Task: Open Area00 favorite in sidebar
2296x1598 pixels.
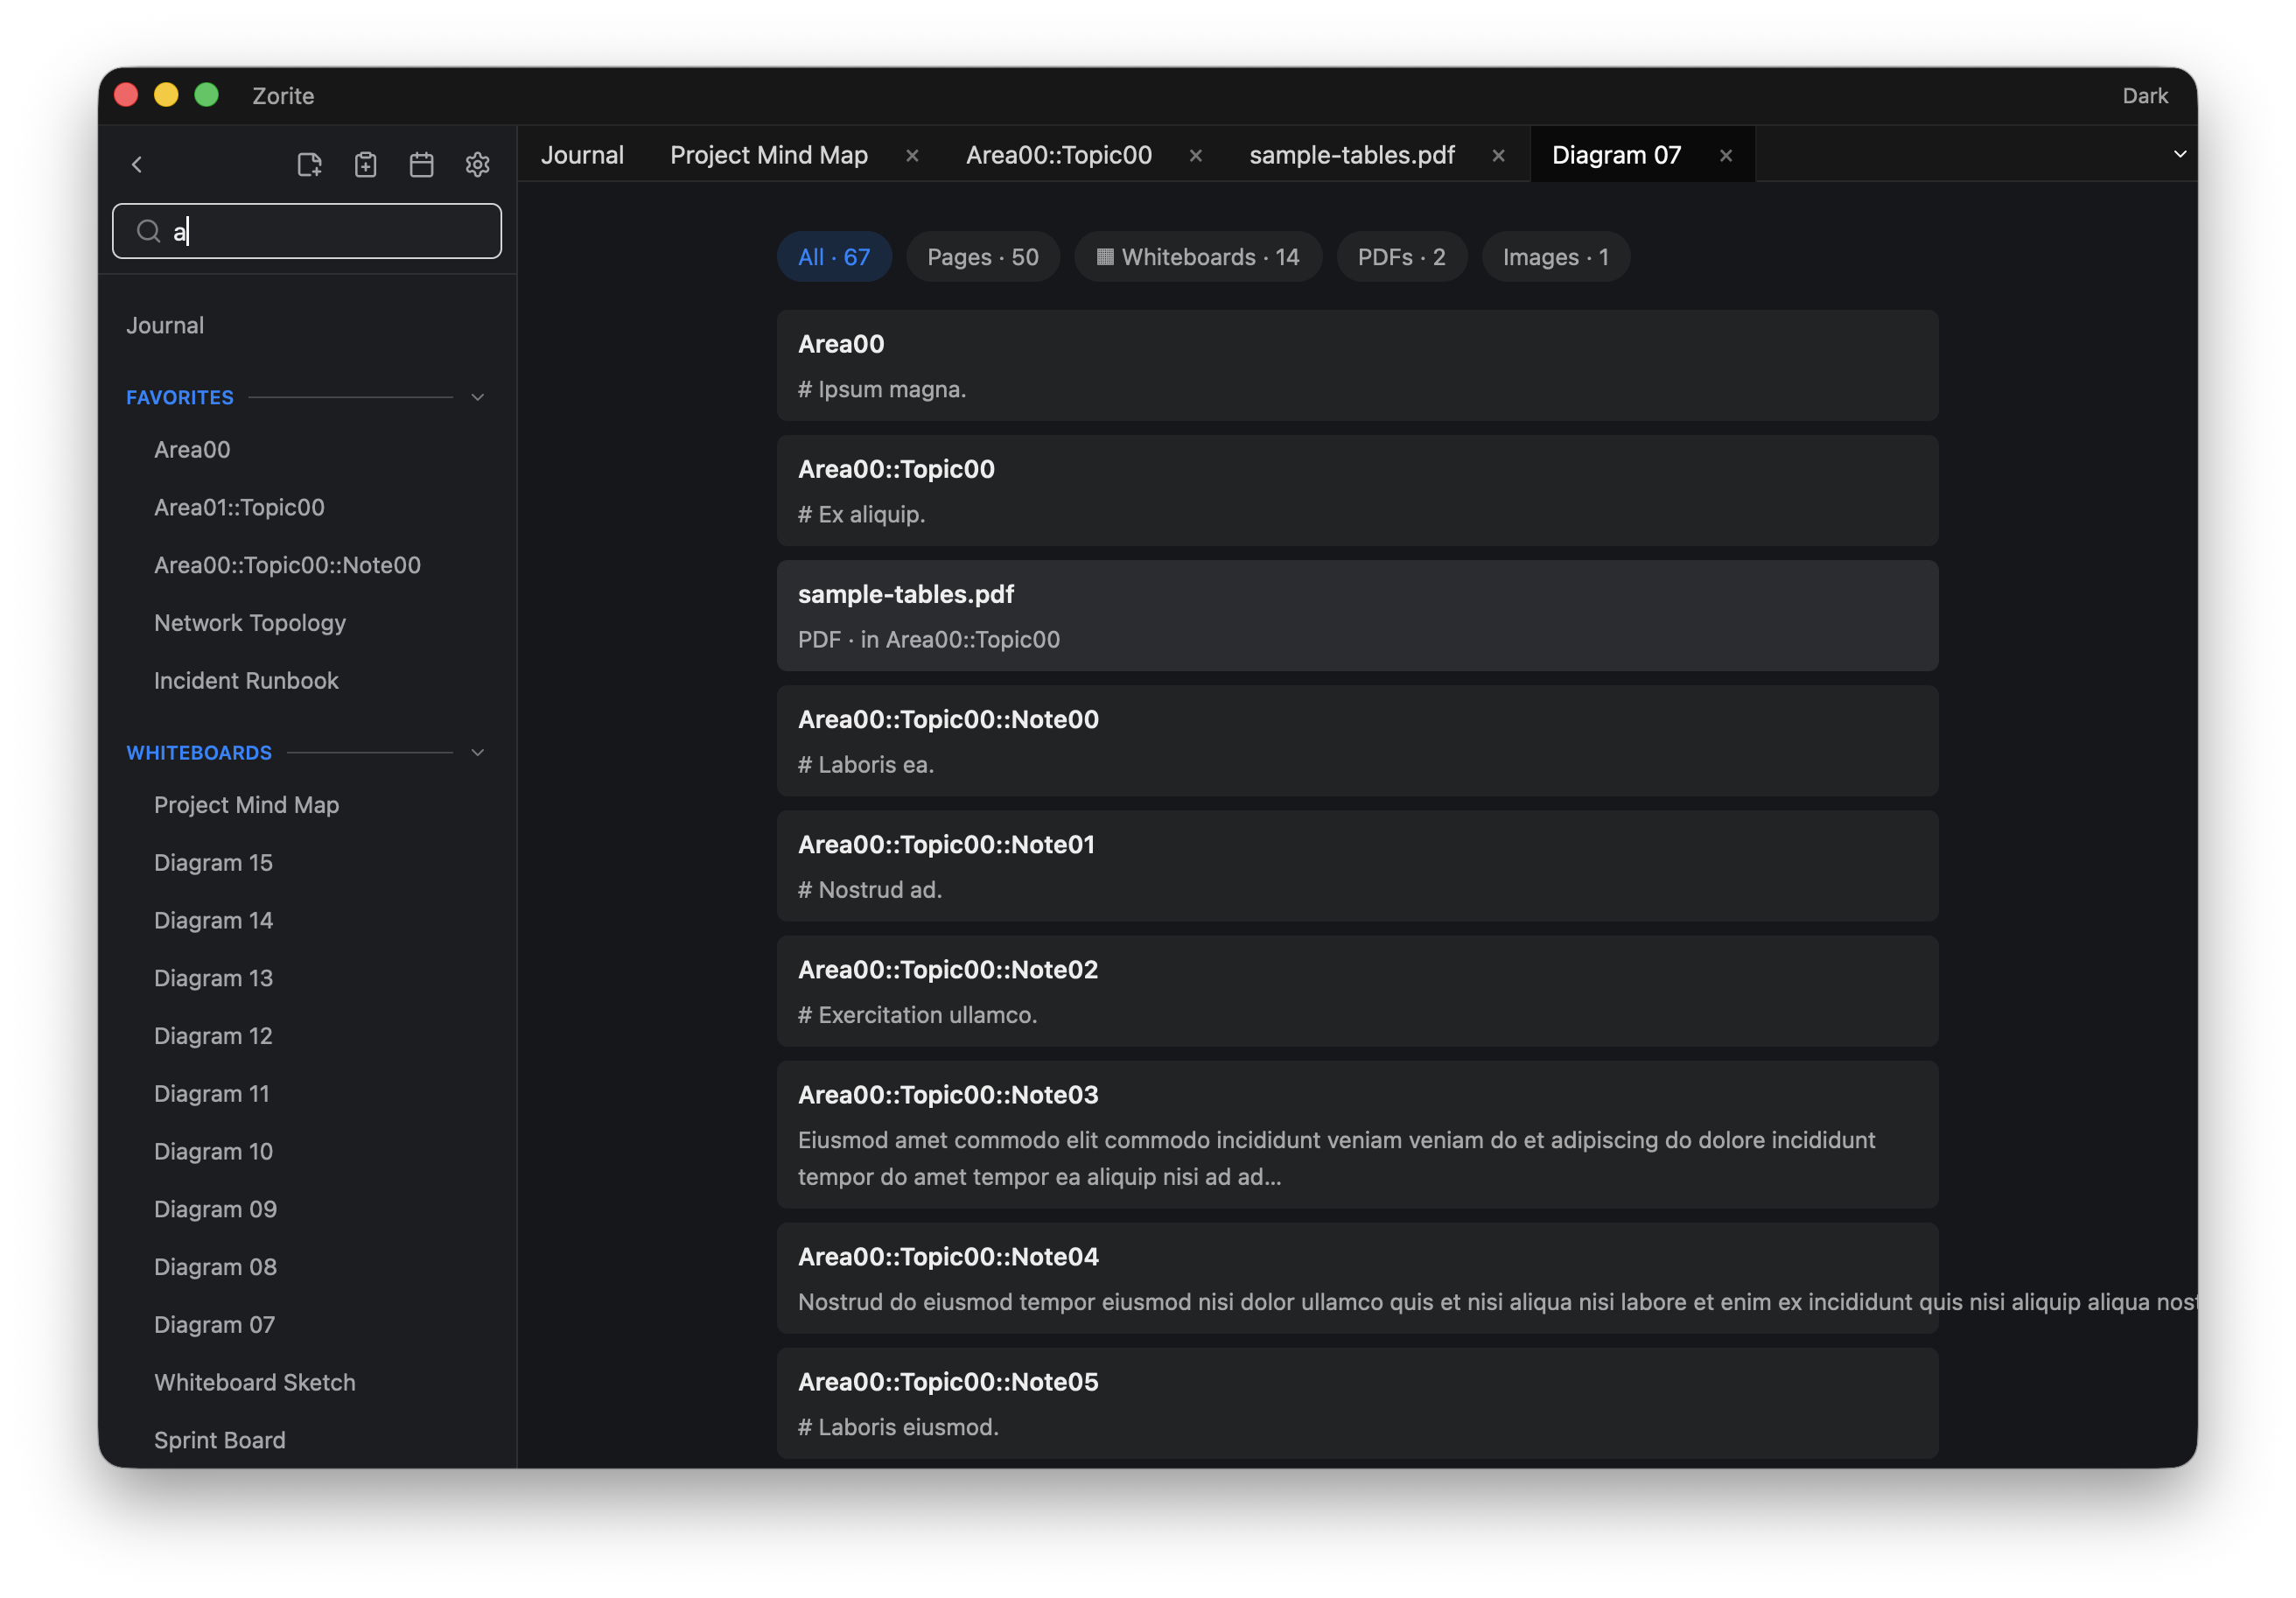Action: point(192,449)
